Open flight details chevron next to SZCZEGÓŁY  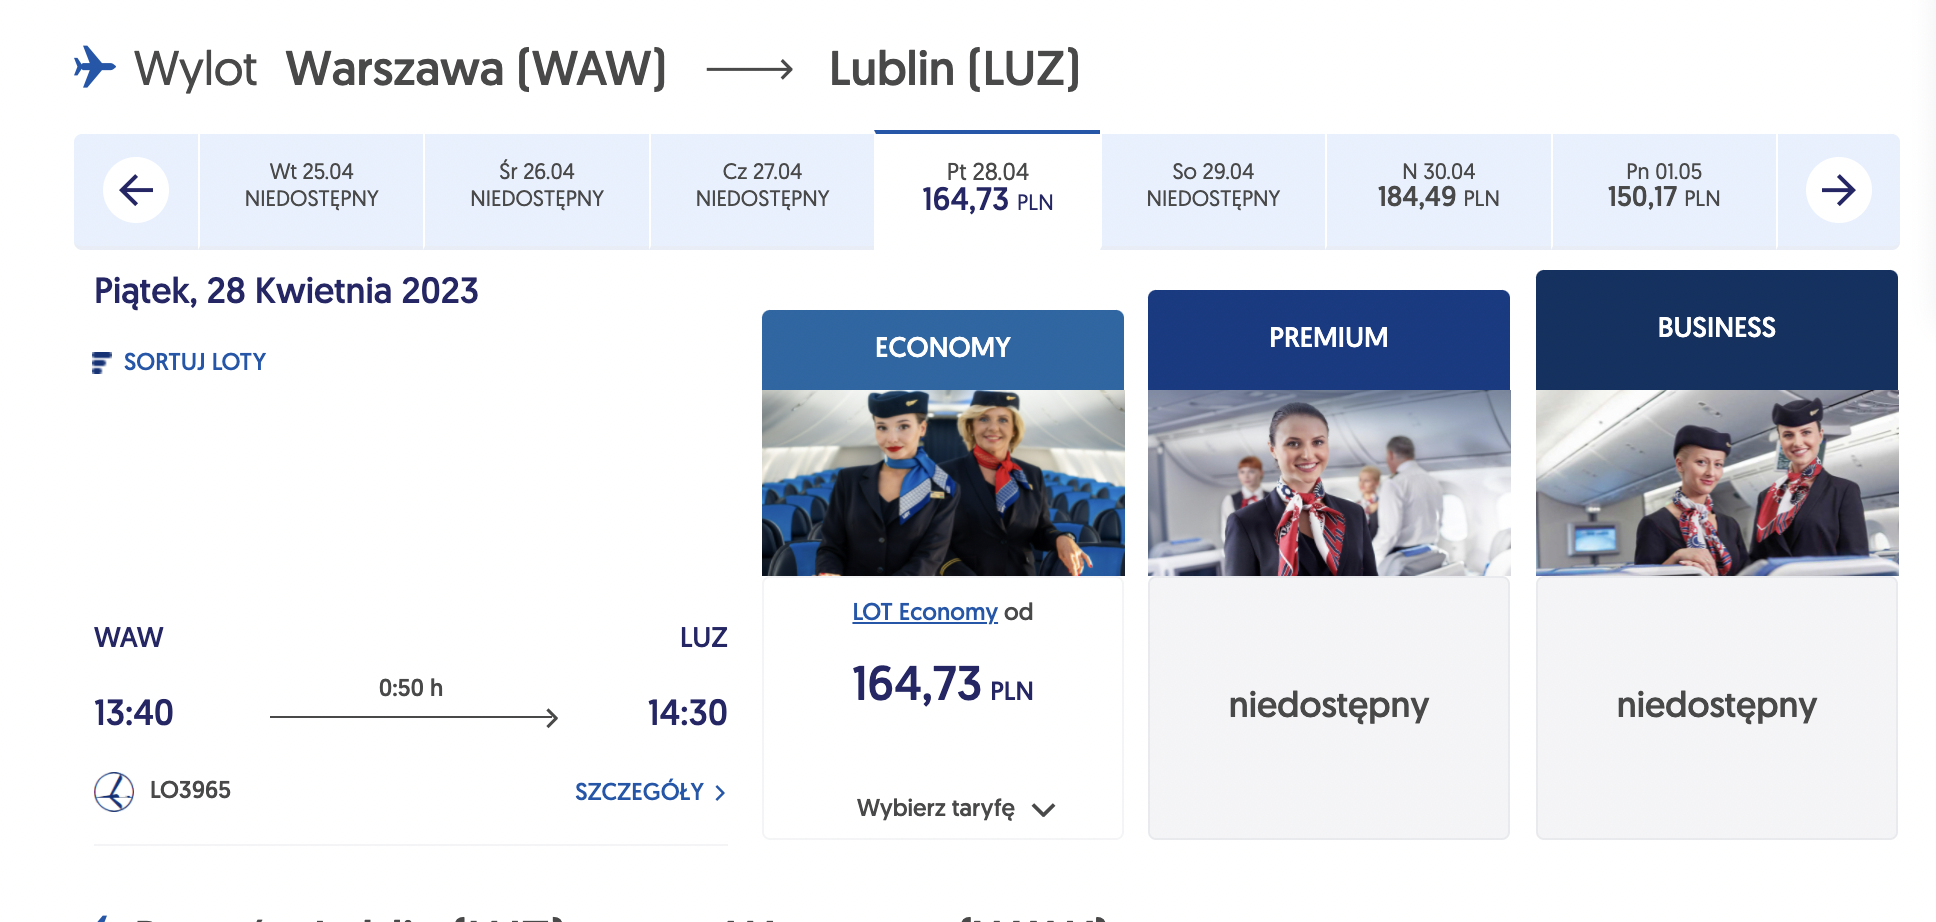720,792
